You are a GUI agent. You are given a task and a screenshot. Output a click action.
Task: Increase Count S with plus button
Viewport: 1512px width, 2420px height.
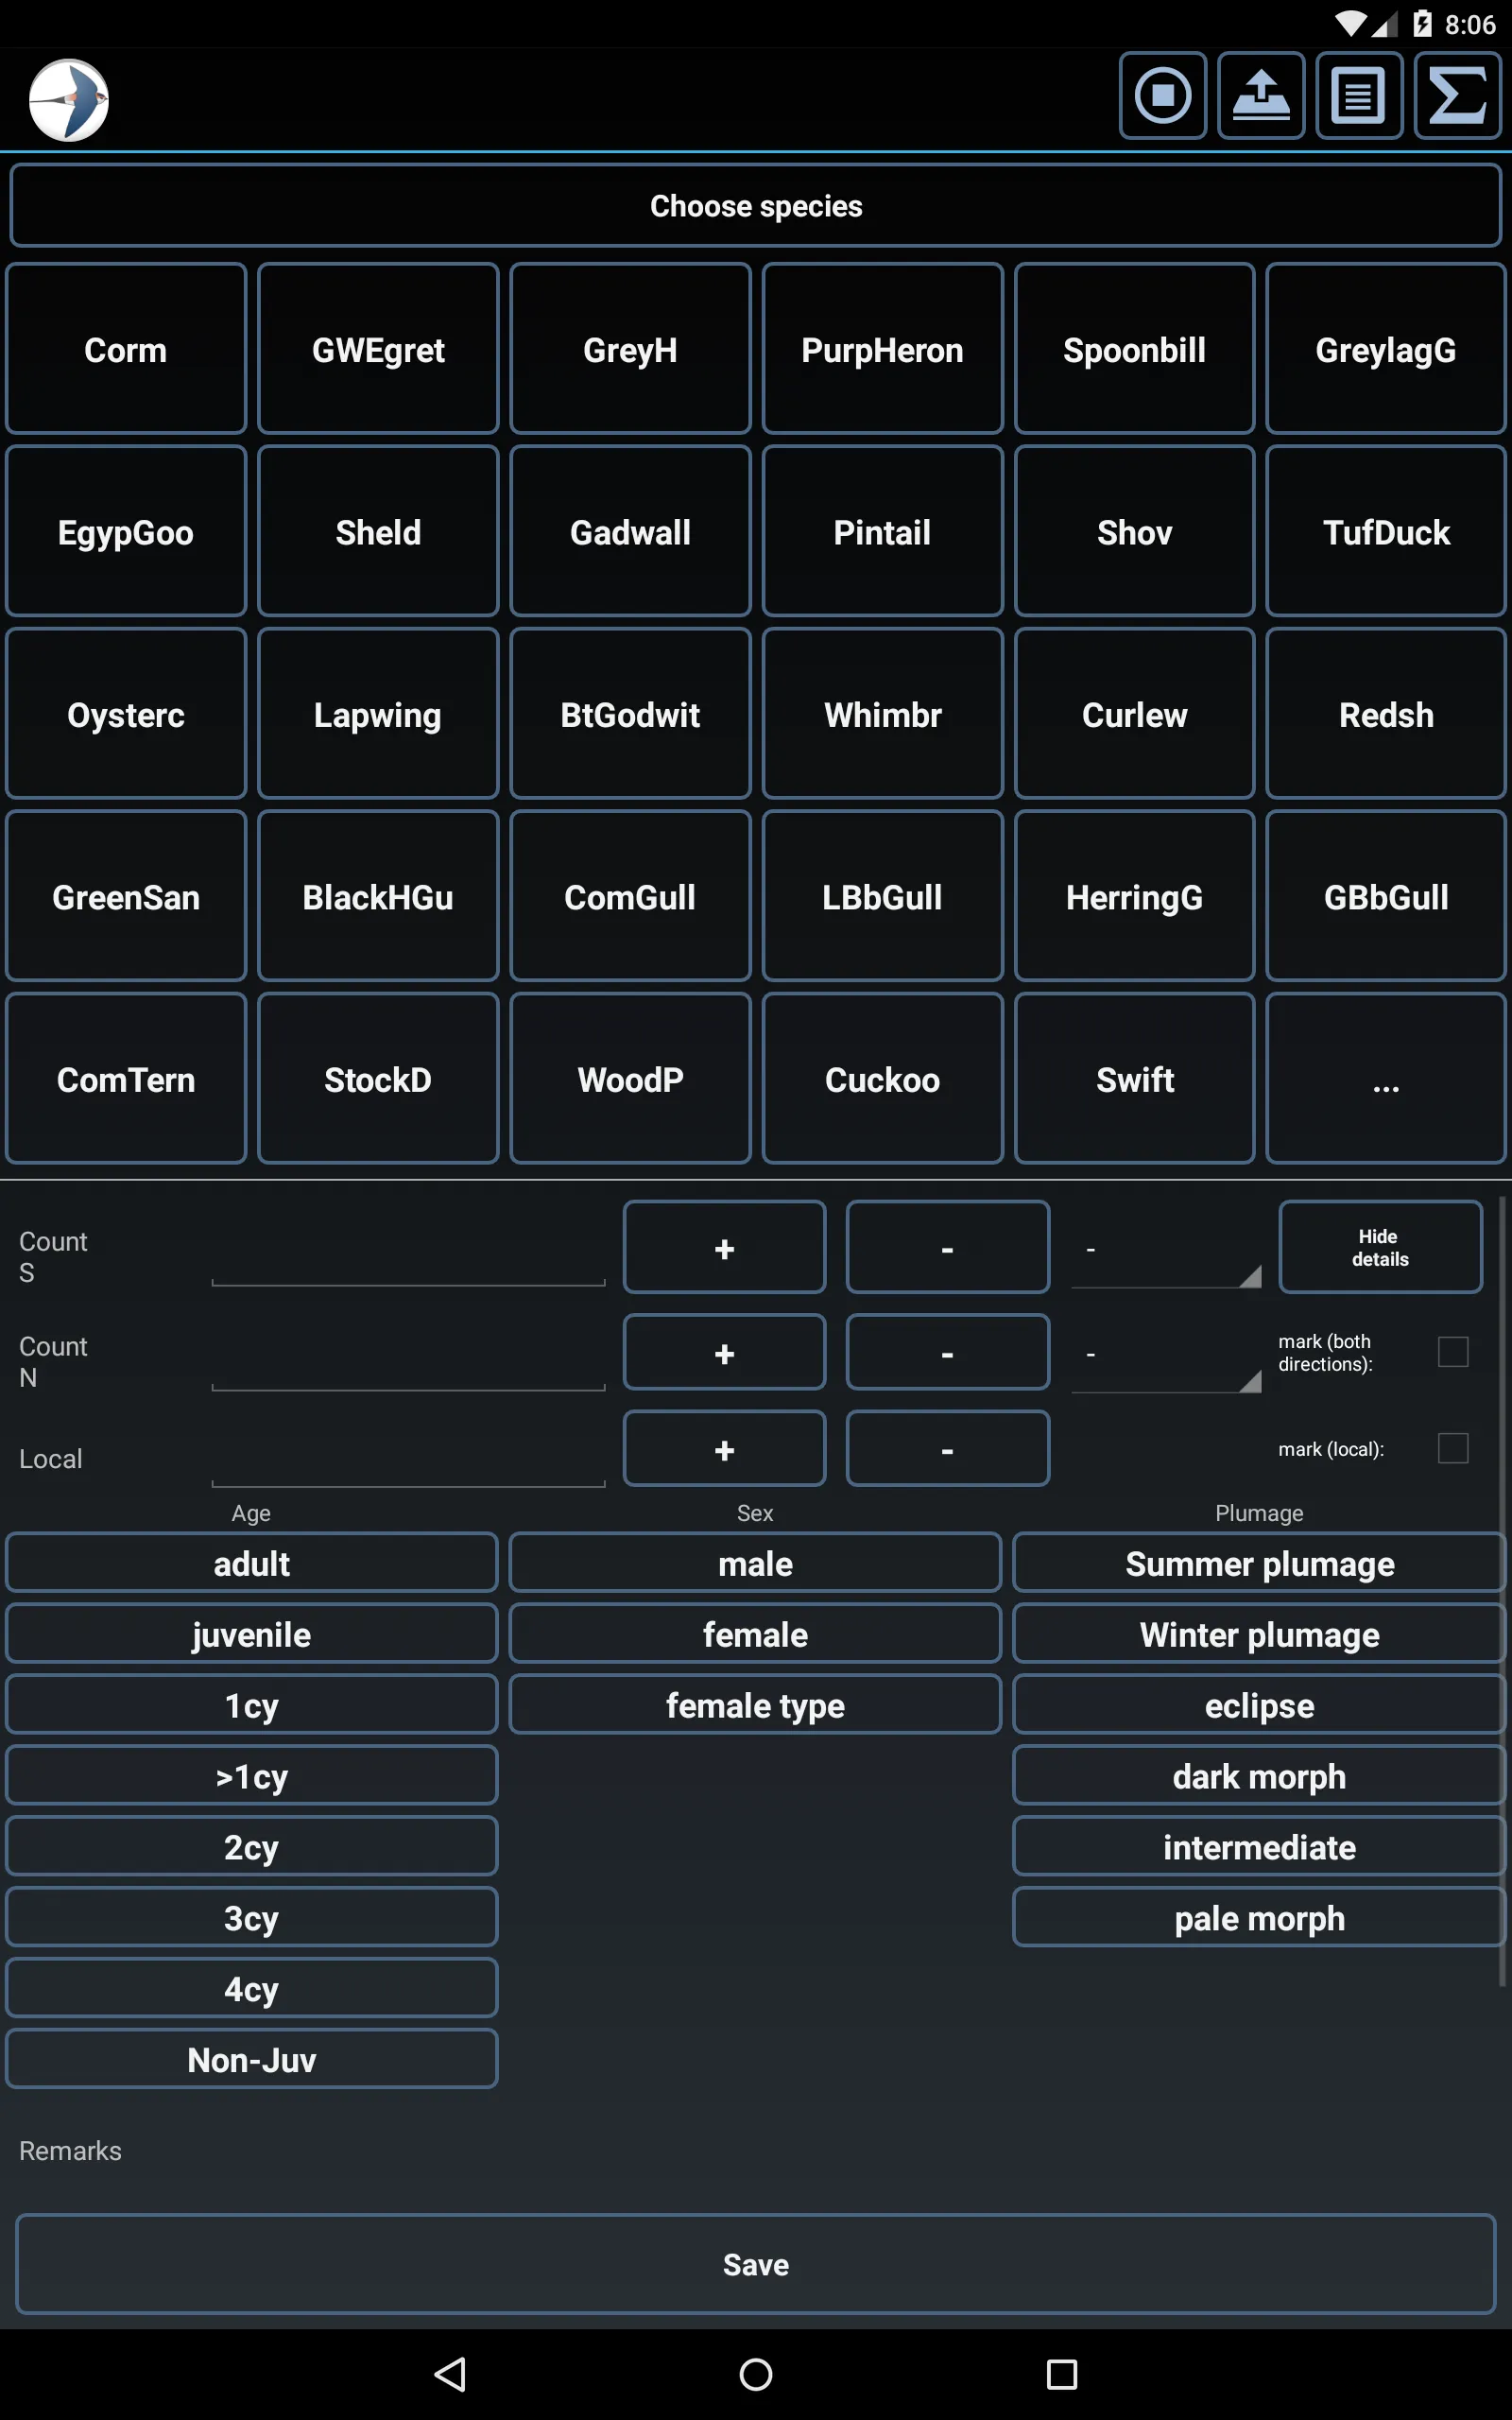(x=724, y=1247)
